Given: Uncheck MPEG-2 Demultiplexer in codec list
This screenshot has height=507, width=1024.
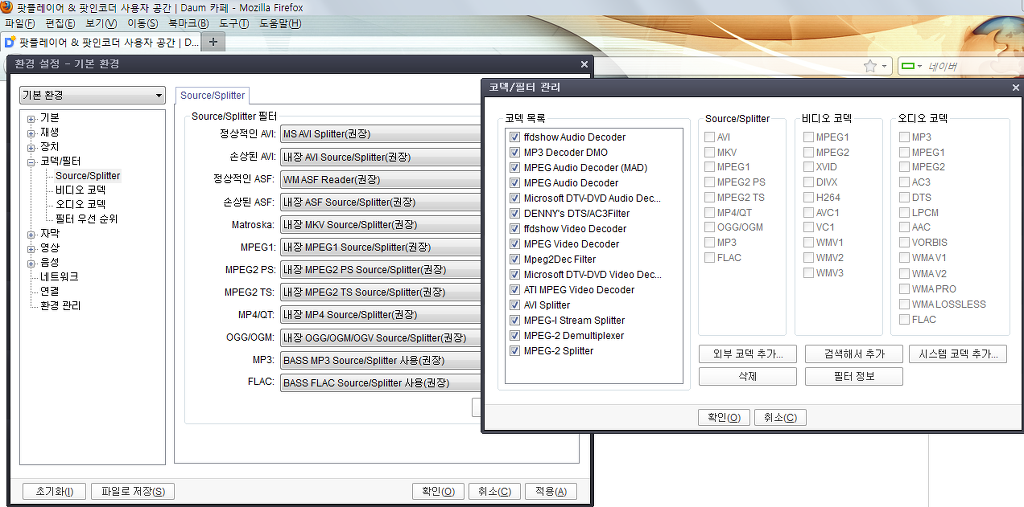Looking at the screenshot, I should pyautogui.click(x=515, y=336).
